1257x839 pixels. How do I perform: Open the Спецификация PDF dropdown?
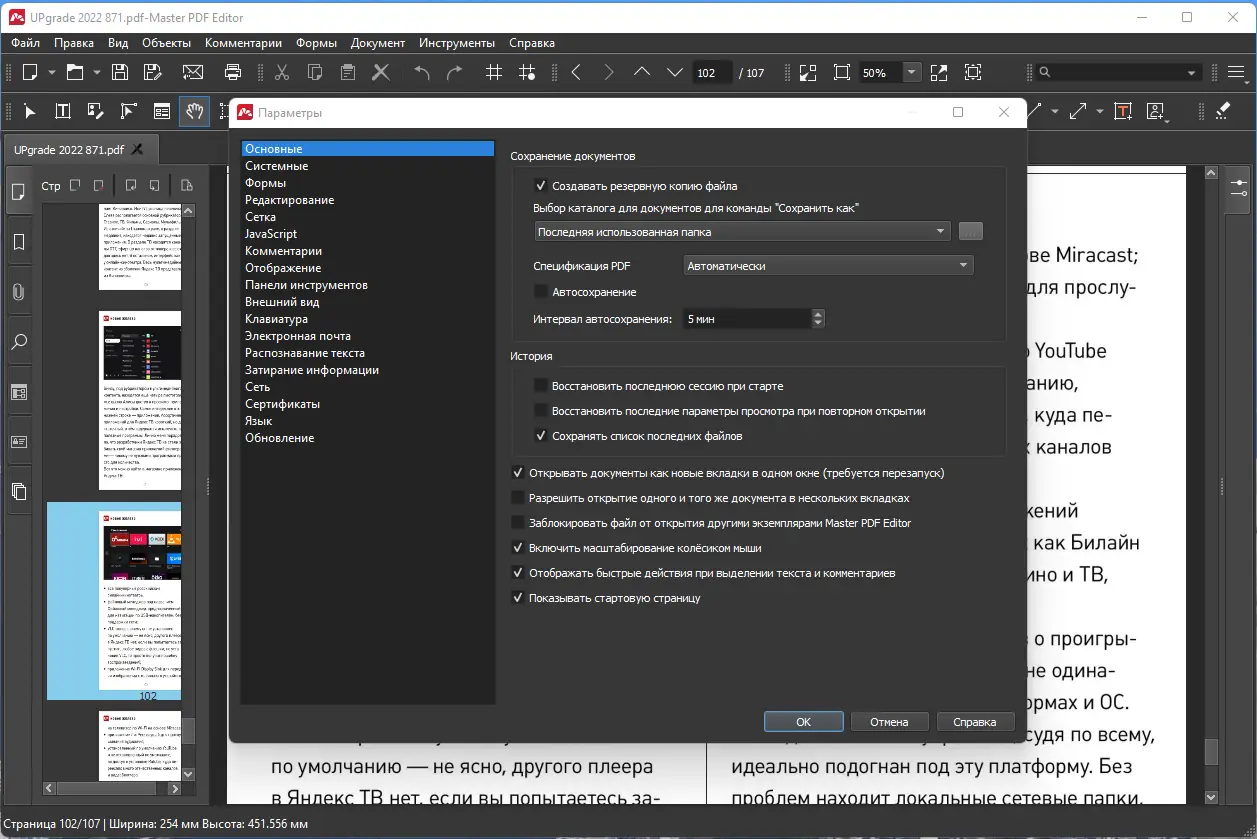point(828,266)
